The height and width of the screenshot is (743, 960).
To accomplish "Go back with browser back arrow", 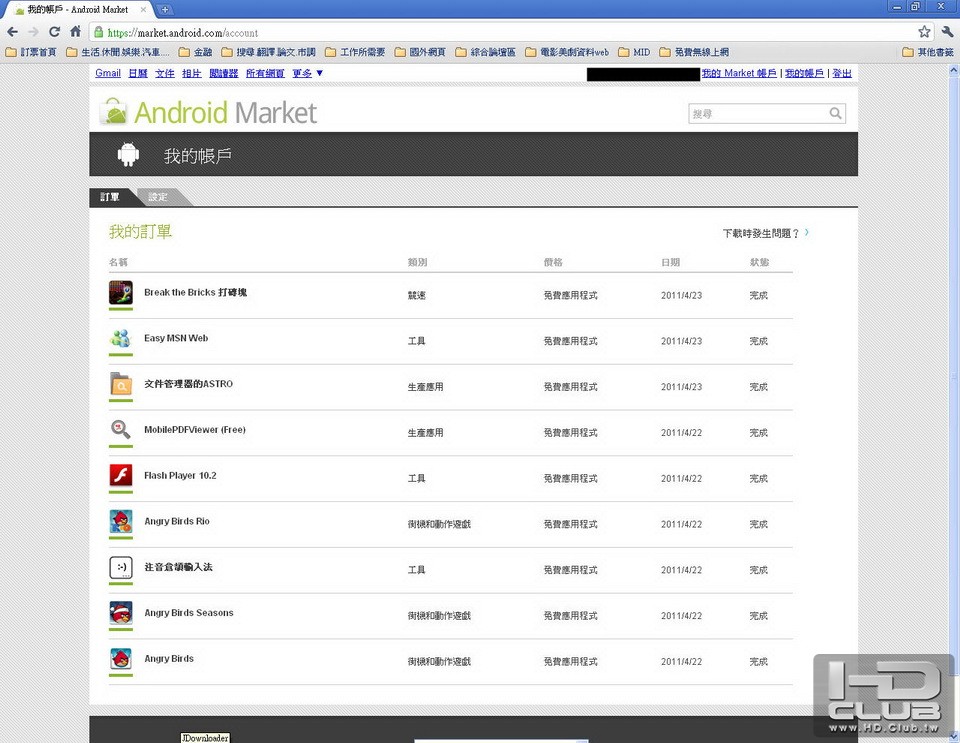I will pyautogui.click(x=13, y=32).
